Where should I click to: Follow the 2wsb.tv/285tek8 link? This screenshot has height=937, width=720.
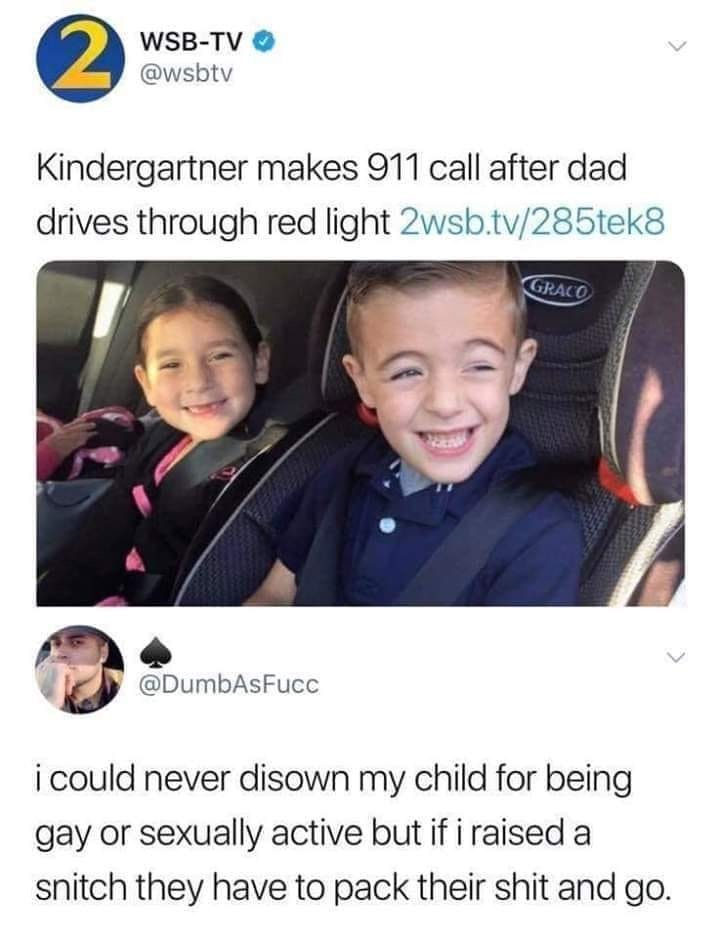[531, 222]
